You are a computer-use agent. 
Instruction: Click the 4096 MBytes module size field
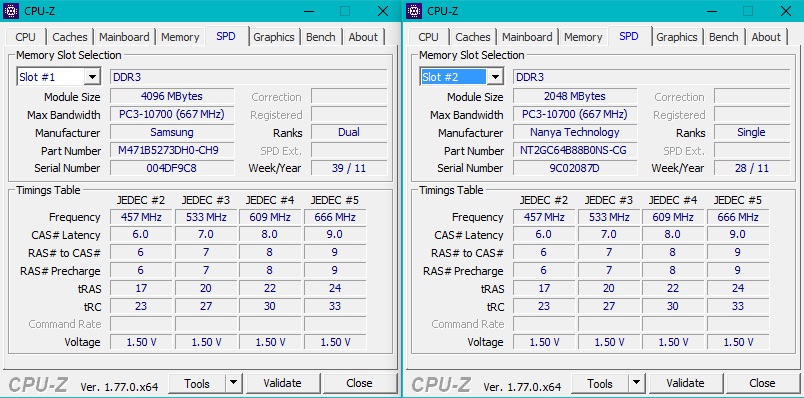172,96
